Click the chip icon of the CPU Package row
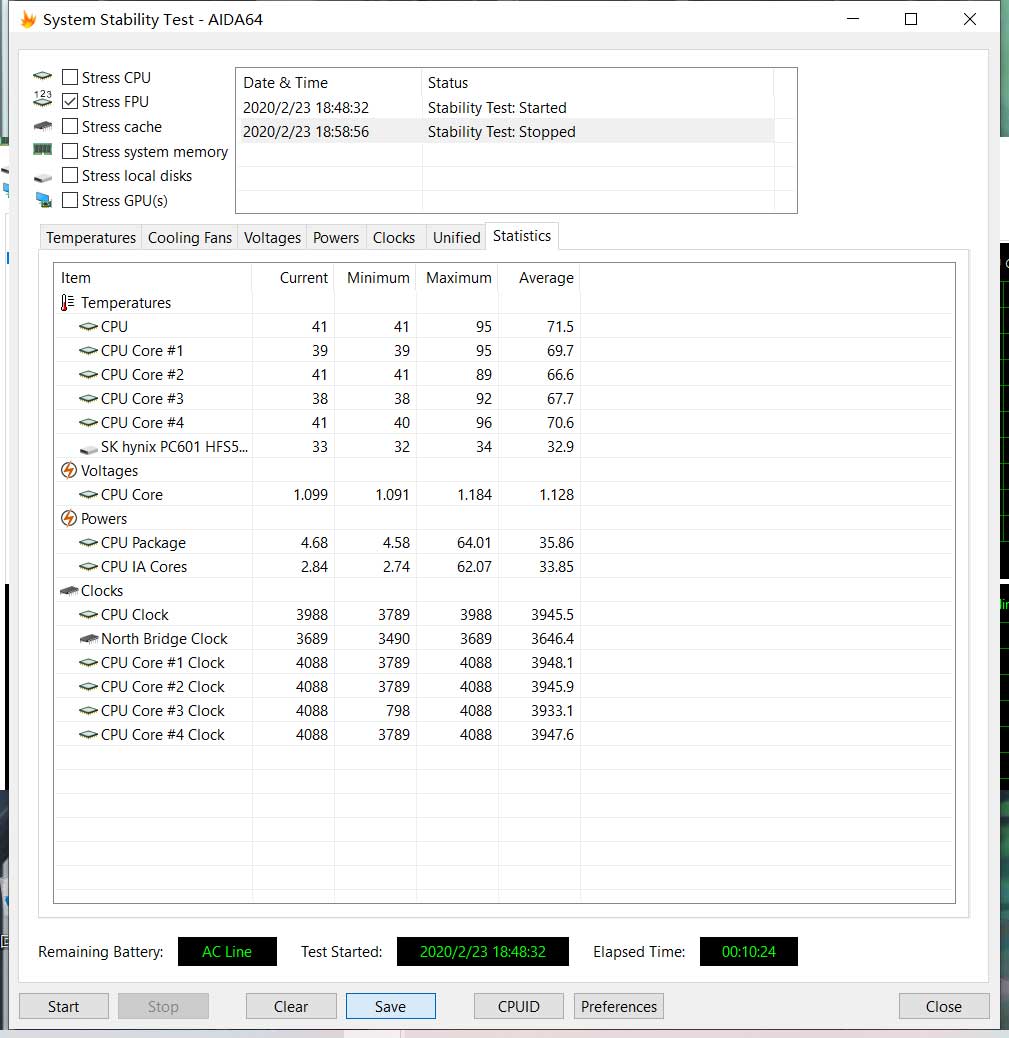 tap(88, 543)
